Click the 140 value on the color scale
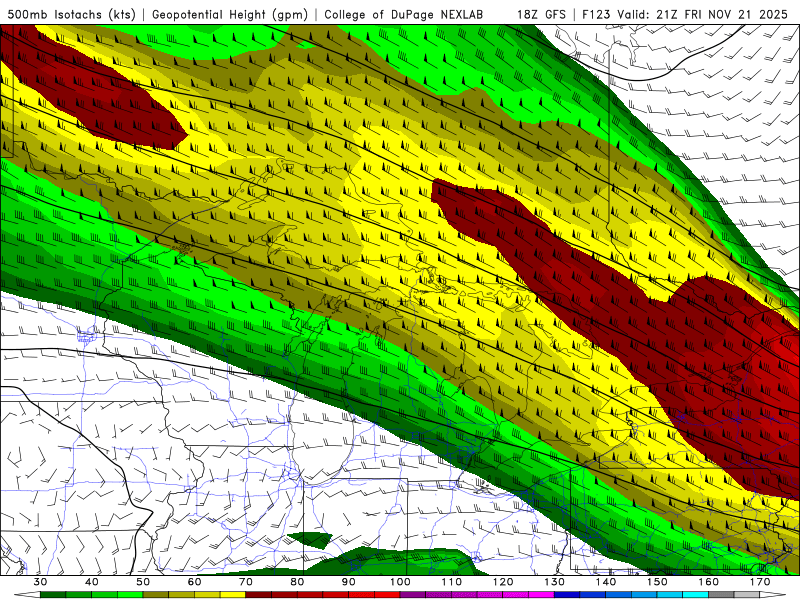This screenshot has width=800, height=600. point(606,582)
